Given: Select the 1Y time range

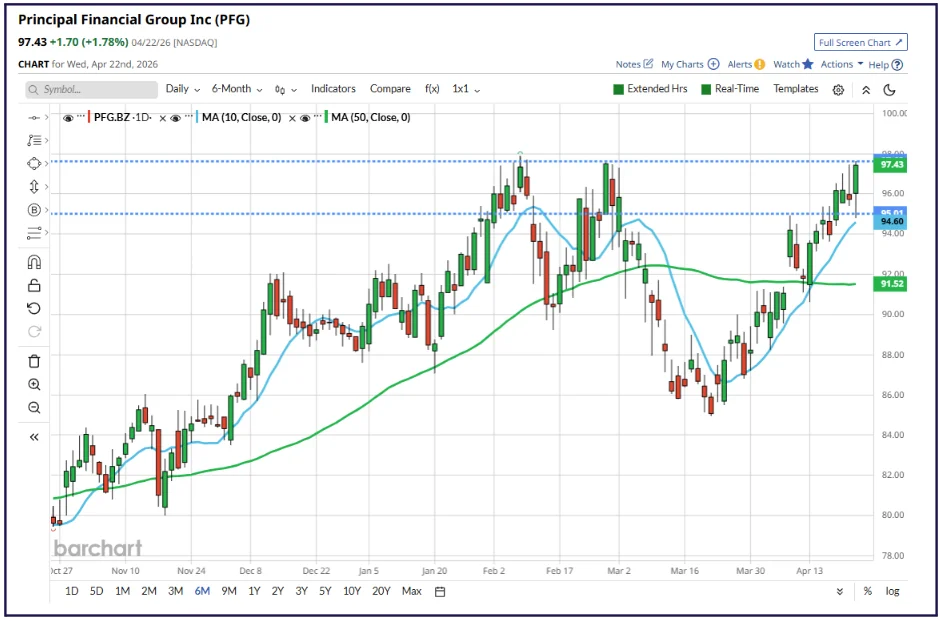Looking at the screenshot, I should pos(254,592).
